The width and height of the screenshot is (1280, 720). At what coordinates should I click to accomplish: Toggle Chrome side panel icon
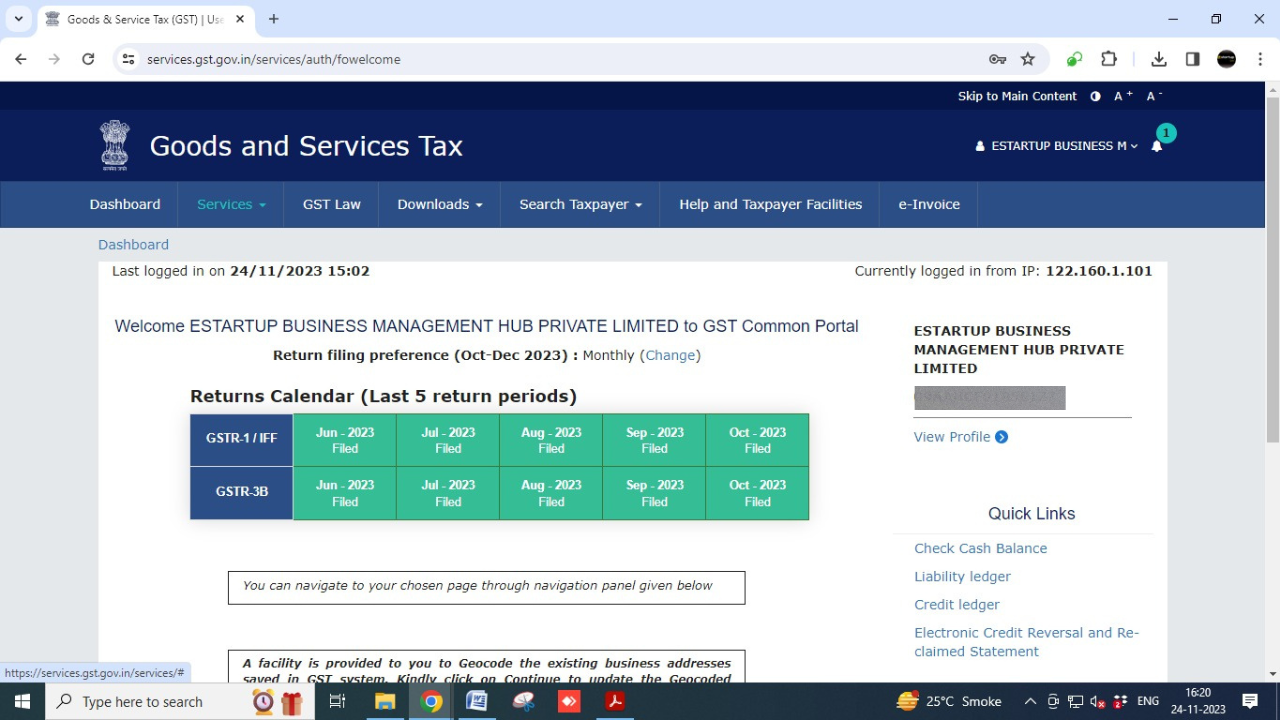tap(1193, 59)
